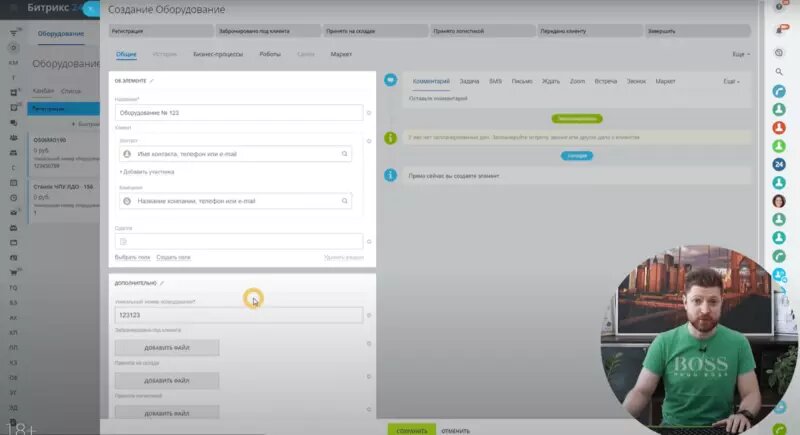Click the Оборудование № 123 name field
The width and height of the screenshot is (800, 435).
click(239, 113)
